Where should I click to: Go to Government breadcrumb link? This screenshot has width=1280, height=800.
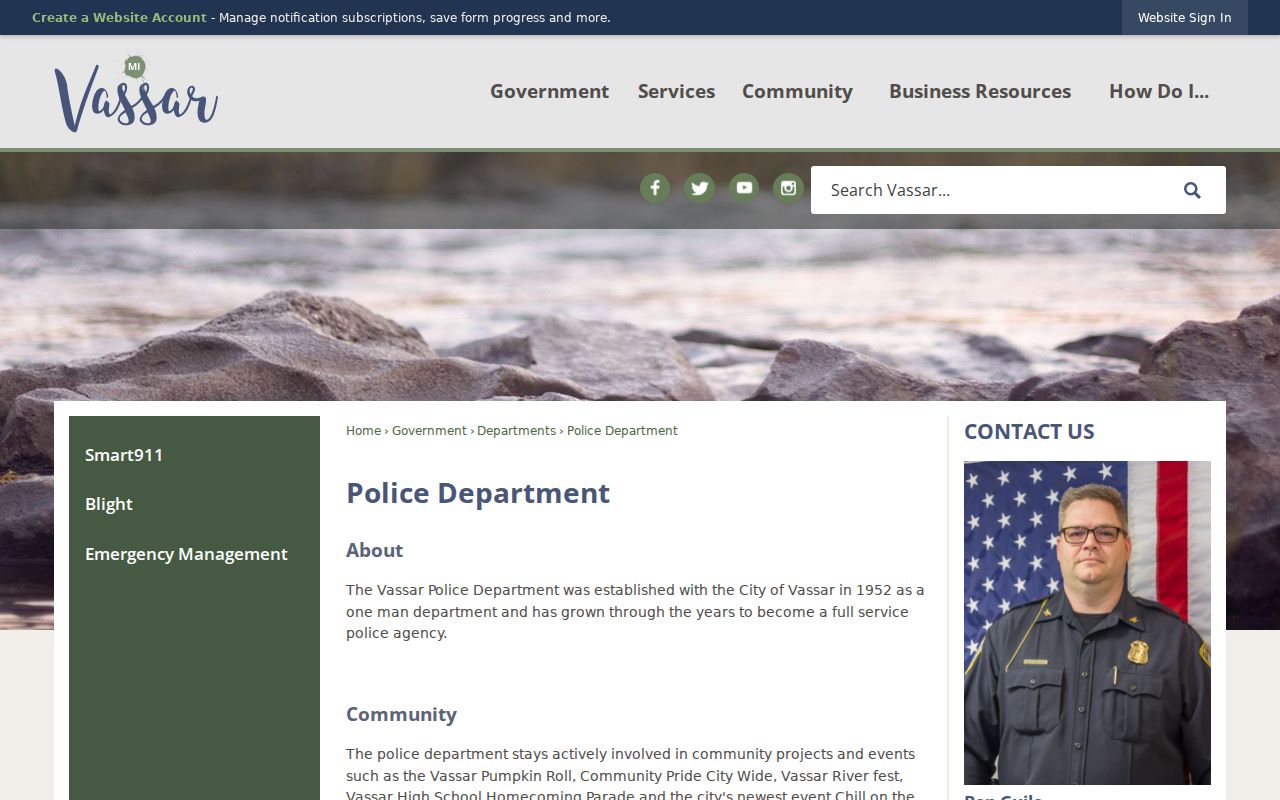(429, 431)
